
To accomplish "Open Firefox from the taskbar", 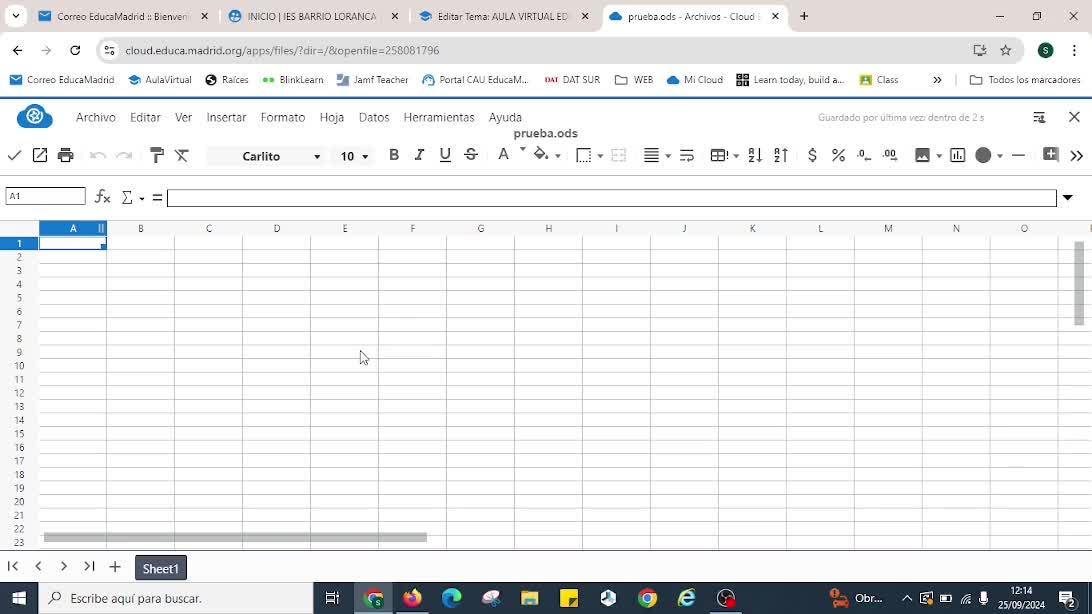I will [412, 598].
